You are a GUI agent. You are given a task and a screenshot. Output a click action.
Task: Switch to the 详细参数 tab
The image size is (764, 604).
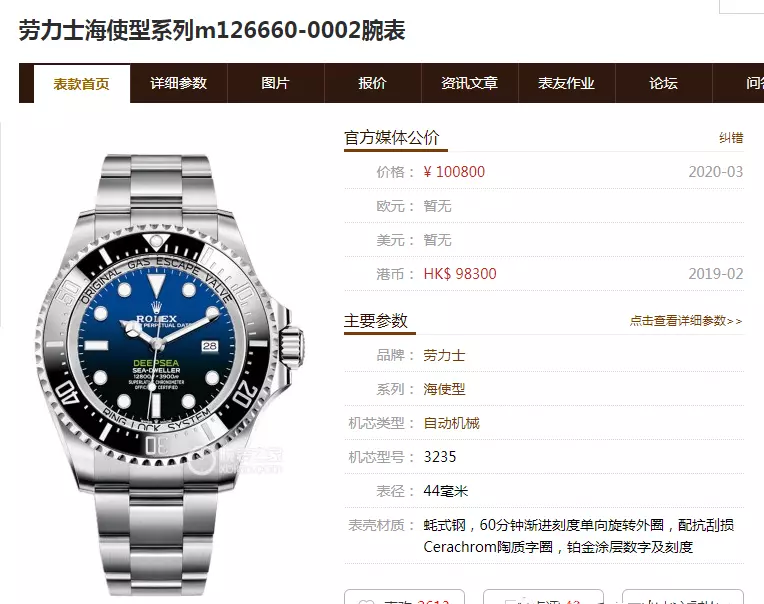[178, 83]
